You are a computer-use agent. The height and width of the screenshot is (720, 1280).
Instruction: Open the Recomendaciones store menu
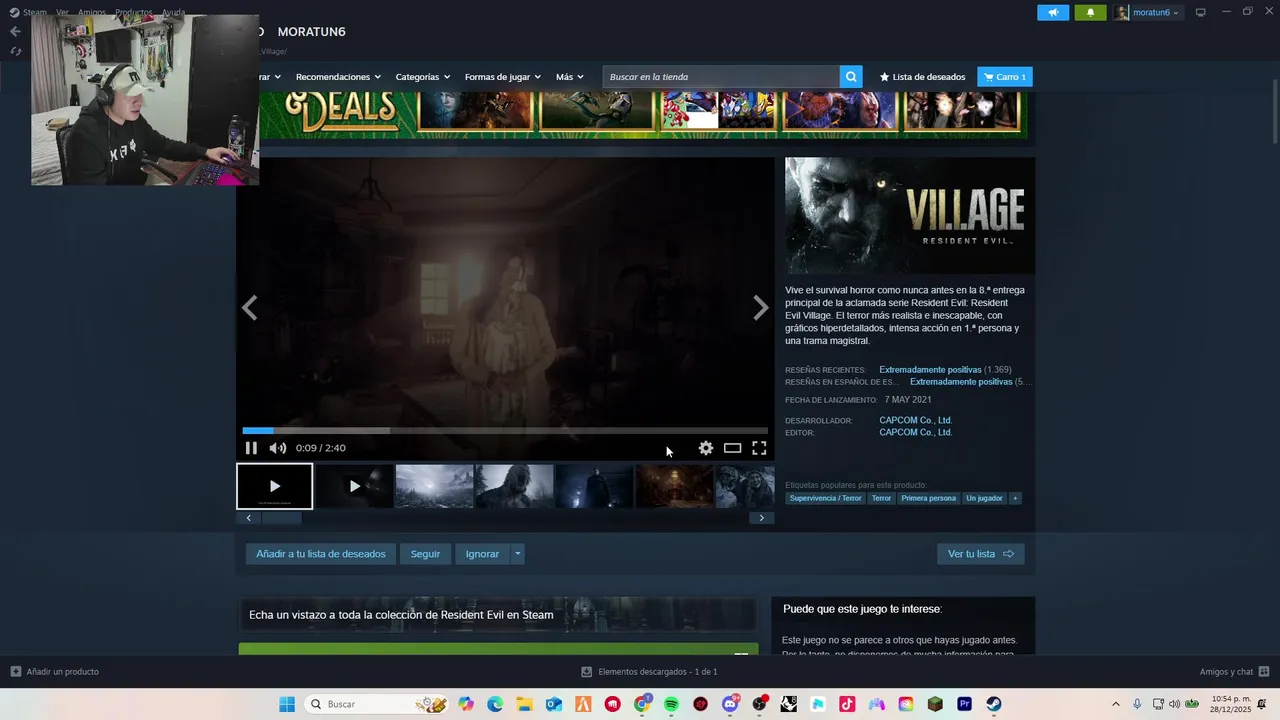(x=338, y=77)
